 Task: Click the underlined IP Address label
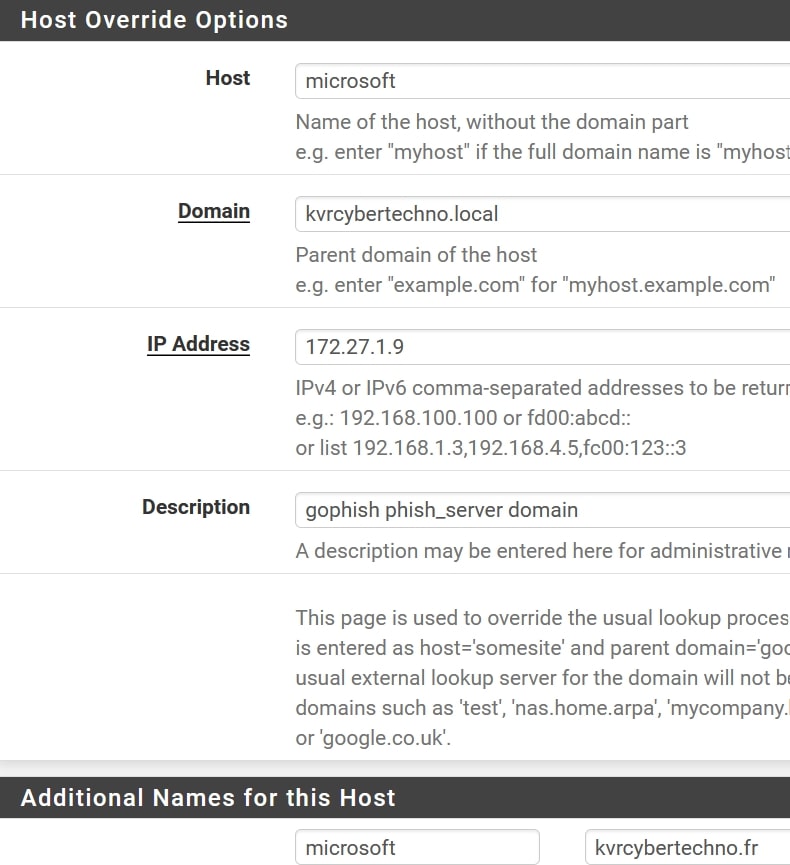pos(198,344)
